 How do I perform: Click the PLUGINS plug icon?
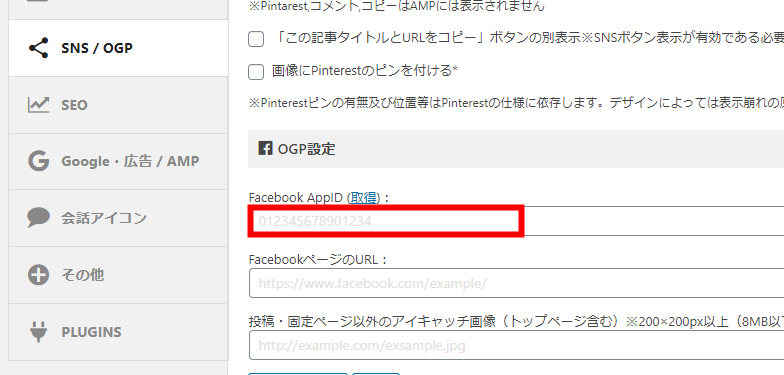pos(38,332)
